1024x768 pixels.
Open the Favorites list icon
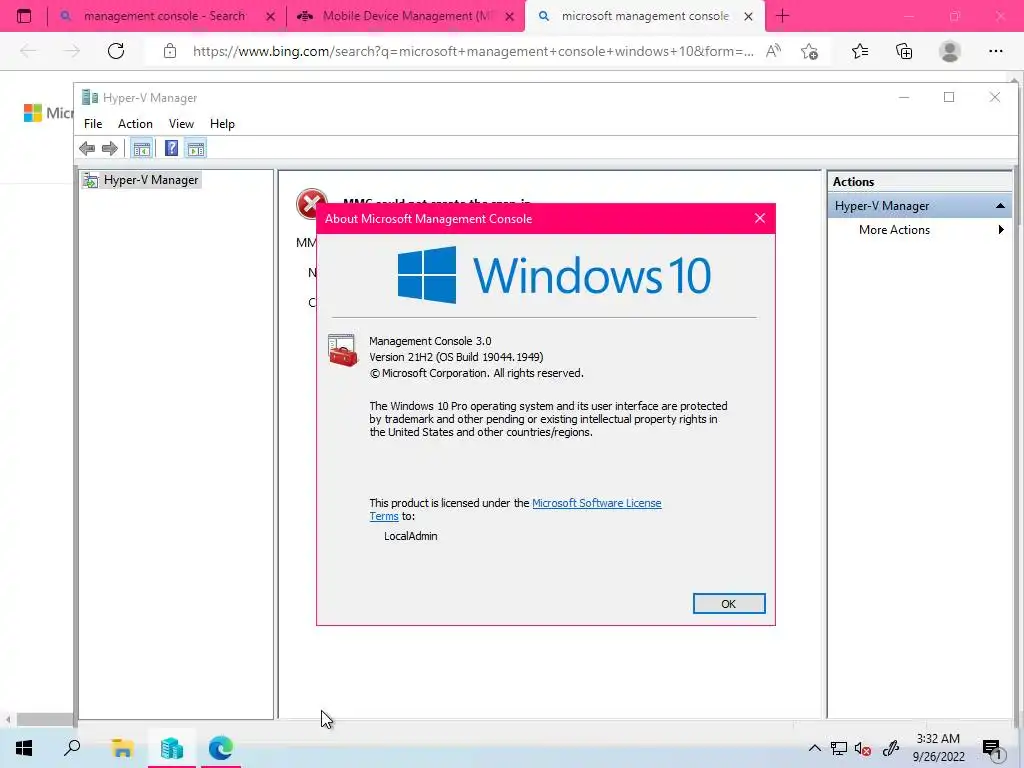(860, 51)
